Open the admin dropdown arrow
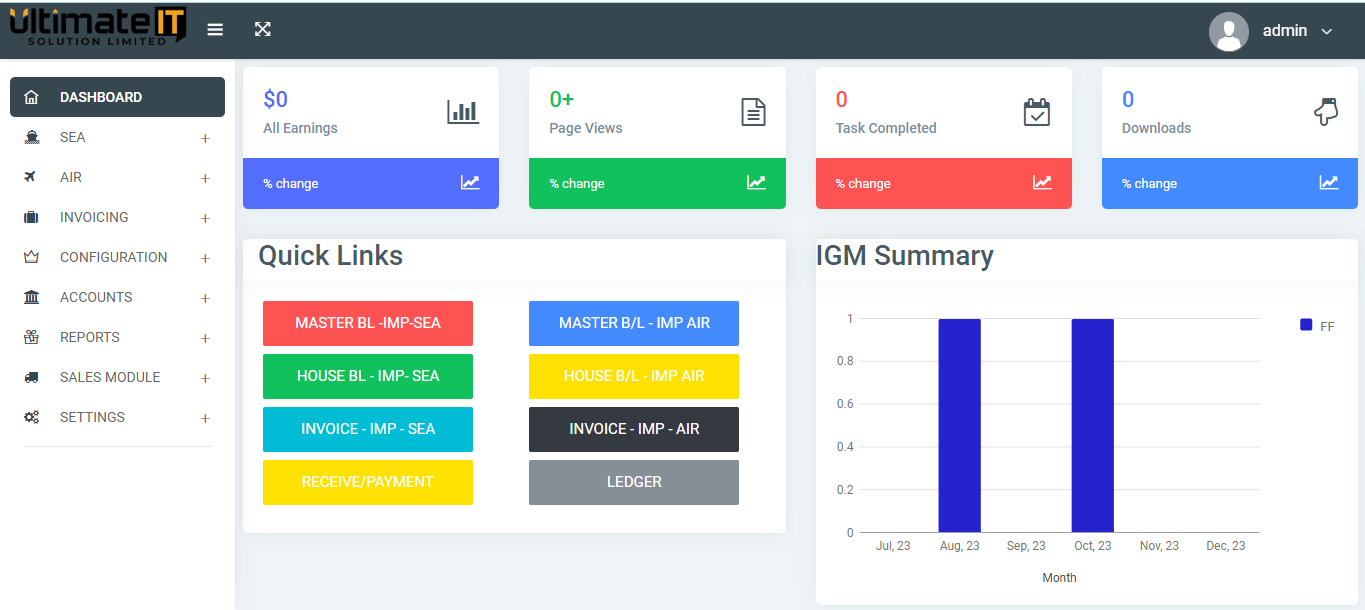Viewport: 1365px width, 610px height. pos(1327,32)
